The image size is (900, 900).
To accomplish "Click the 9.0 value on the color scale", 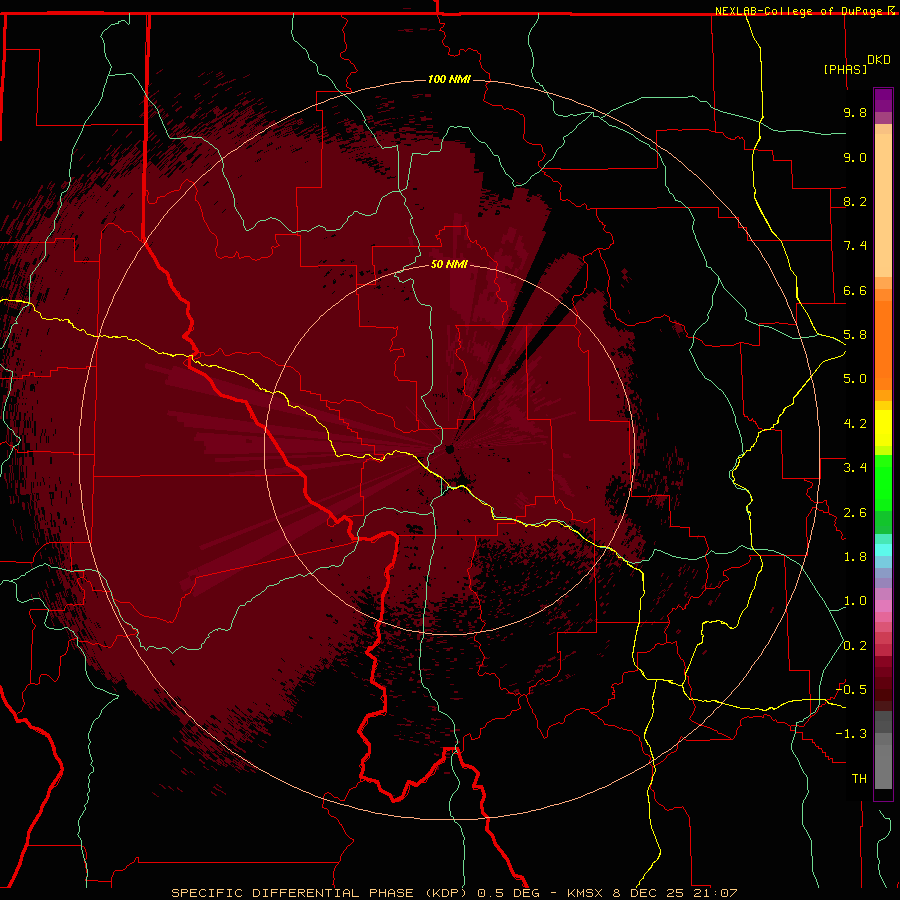I will pyautogui.click(x=855, y=157).
